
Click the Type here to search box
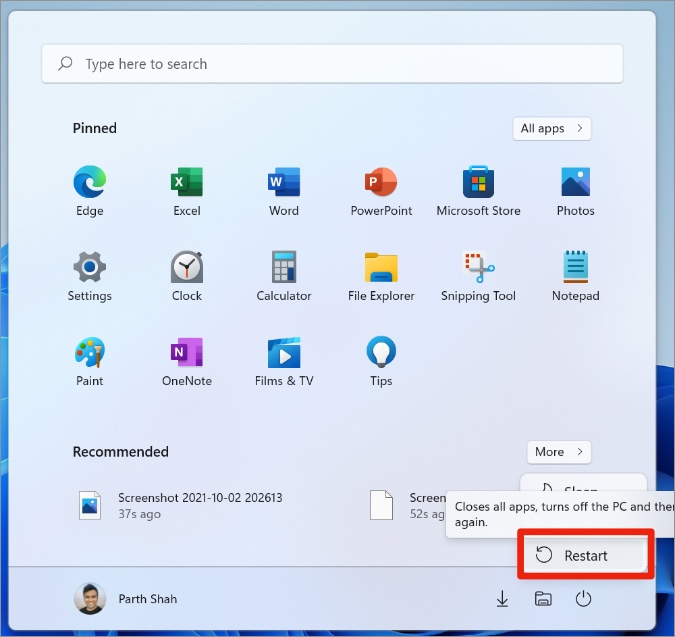[x=332, y=64]
